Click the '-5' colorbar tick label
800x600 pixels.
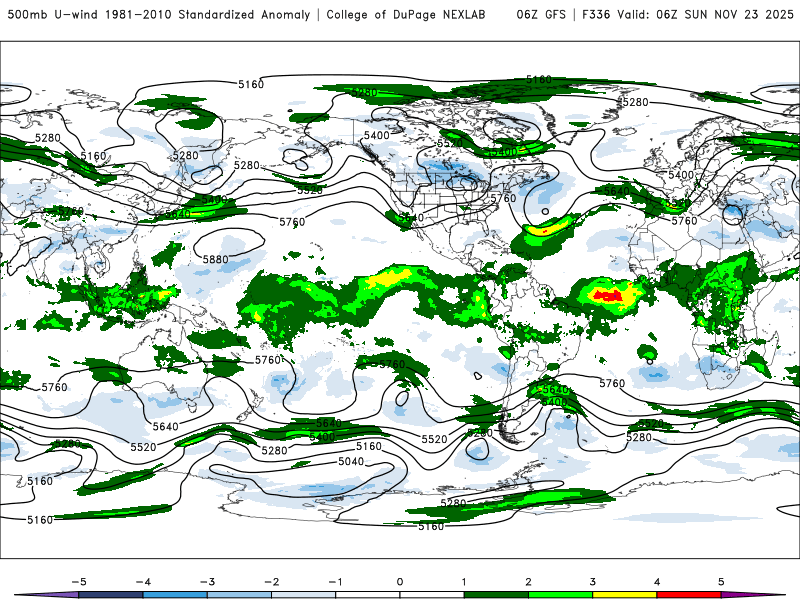click(x=79, y=582)
